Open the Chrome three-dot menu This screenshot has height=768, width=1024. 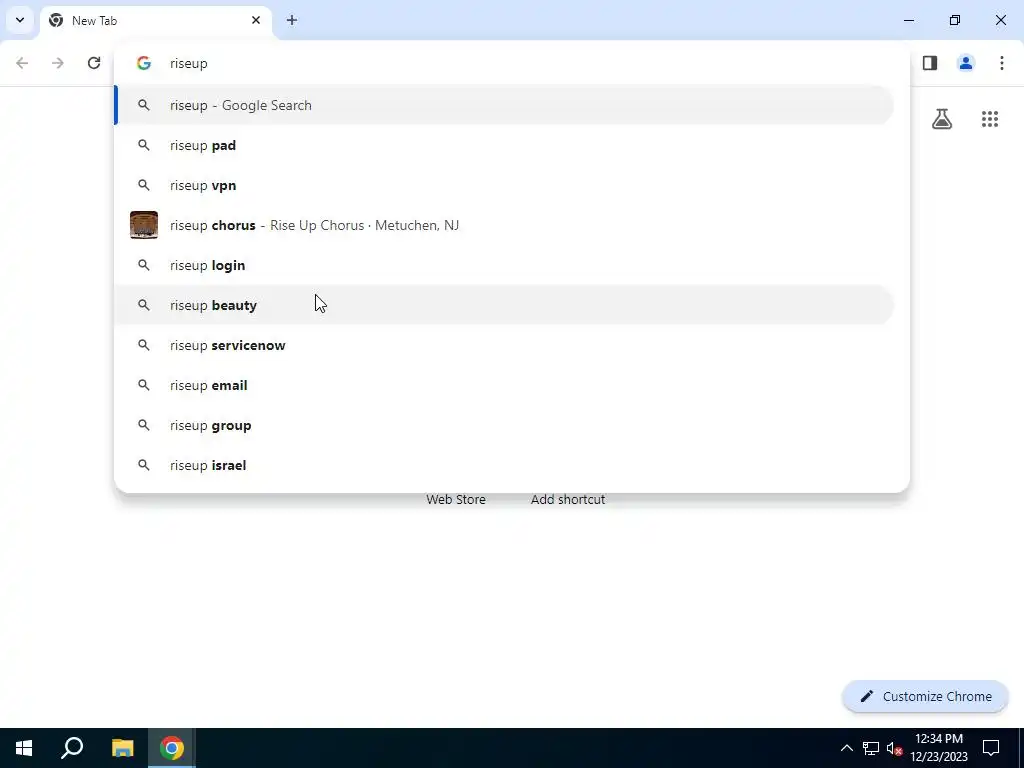point(1002,63)
